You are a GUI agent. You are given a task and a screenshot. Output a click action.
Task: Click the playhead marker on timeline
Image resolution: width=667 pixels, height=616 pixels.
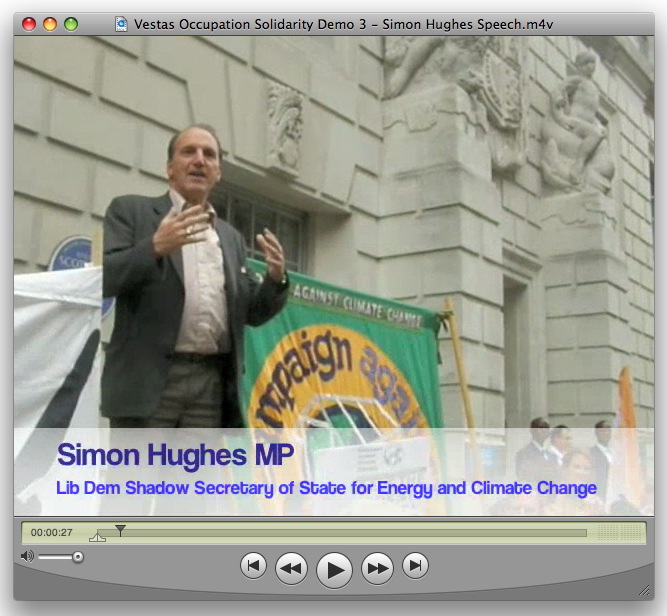point(120,530)
